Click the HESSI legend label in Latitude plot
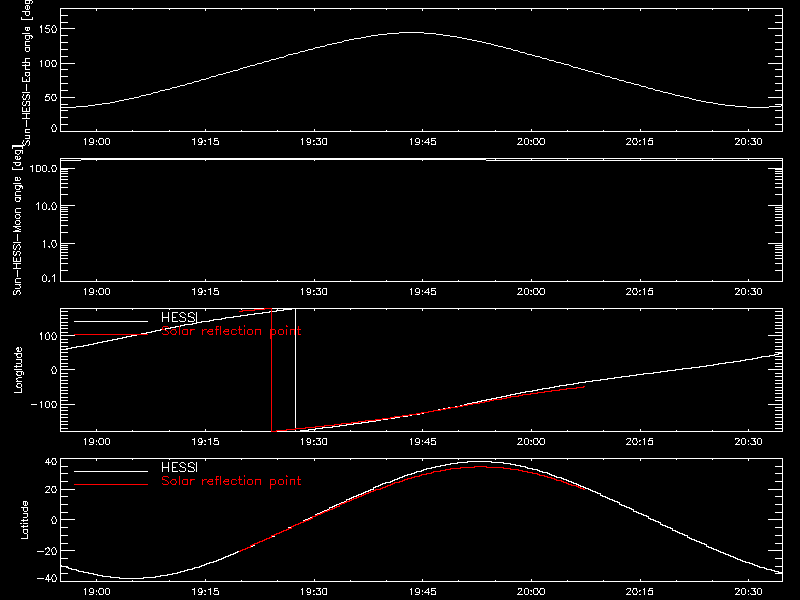The height and width of the screenshot is (600, 800). 179,467
